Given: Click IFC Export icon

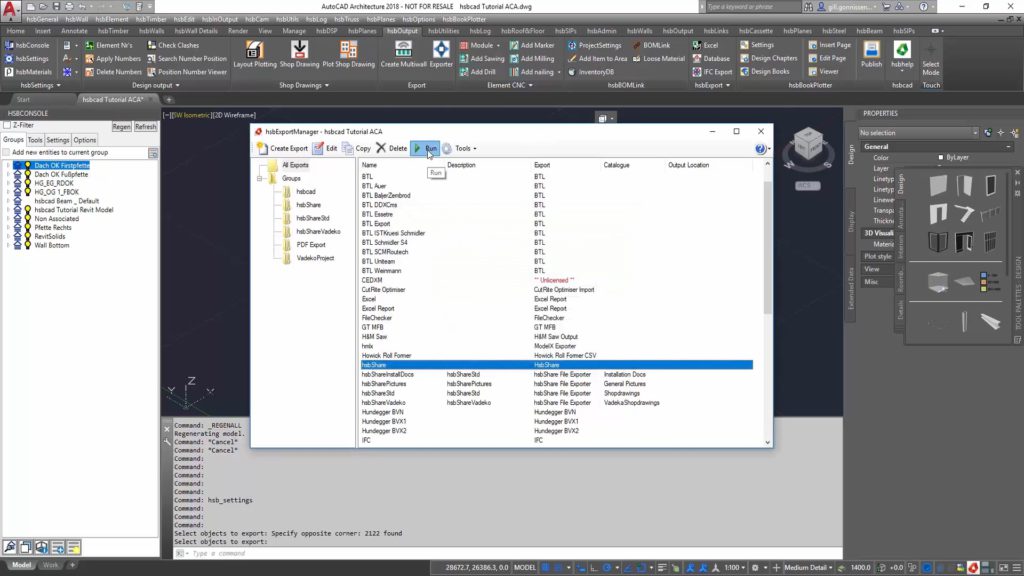Looking at the screenshot, I should 712,72.
